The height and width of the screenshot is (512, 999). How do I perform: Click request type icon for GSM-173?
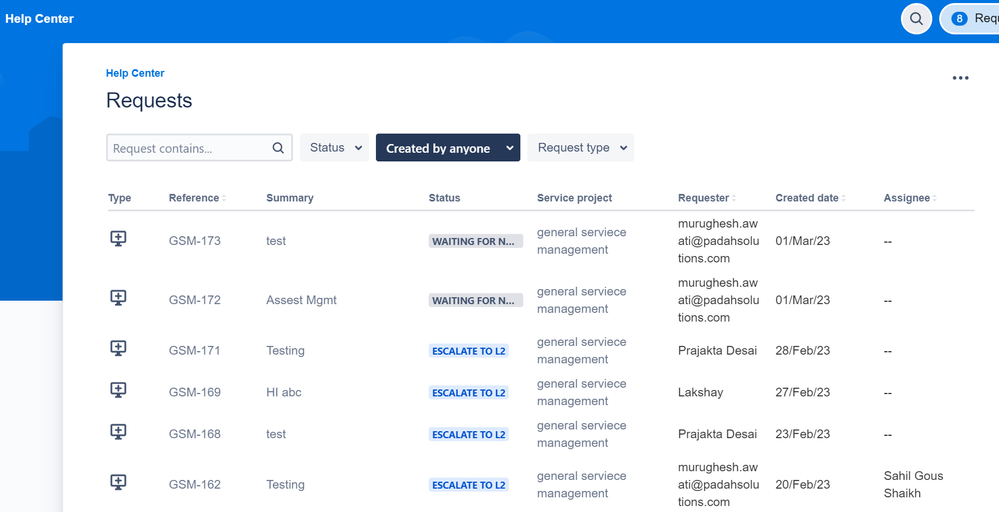click(119, 239)
